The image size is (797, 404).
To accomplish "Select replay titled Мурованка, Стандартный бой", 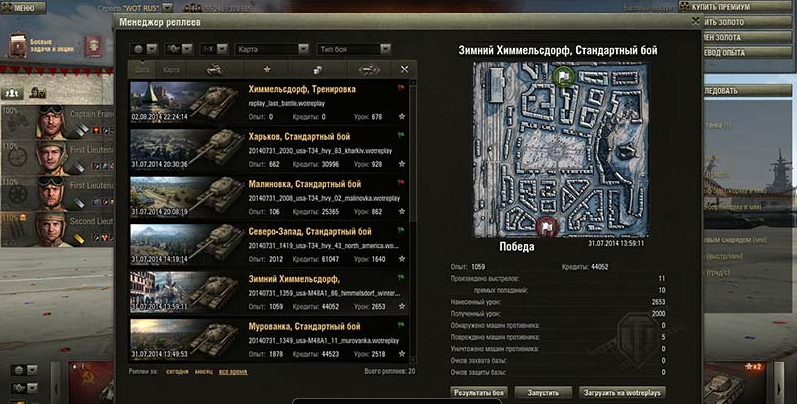I will point(304,327).
